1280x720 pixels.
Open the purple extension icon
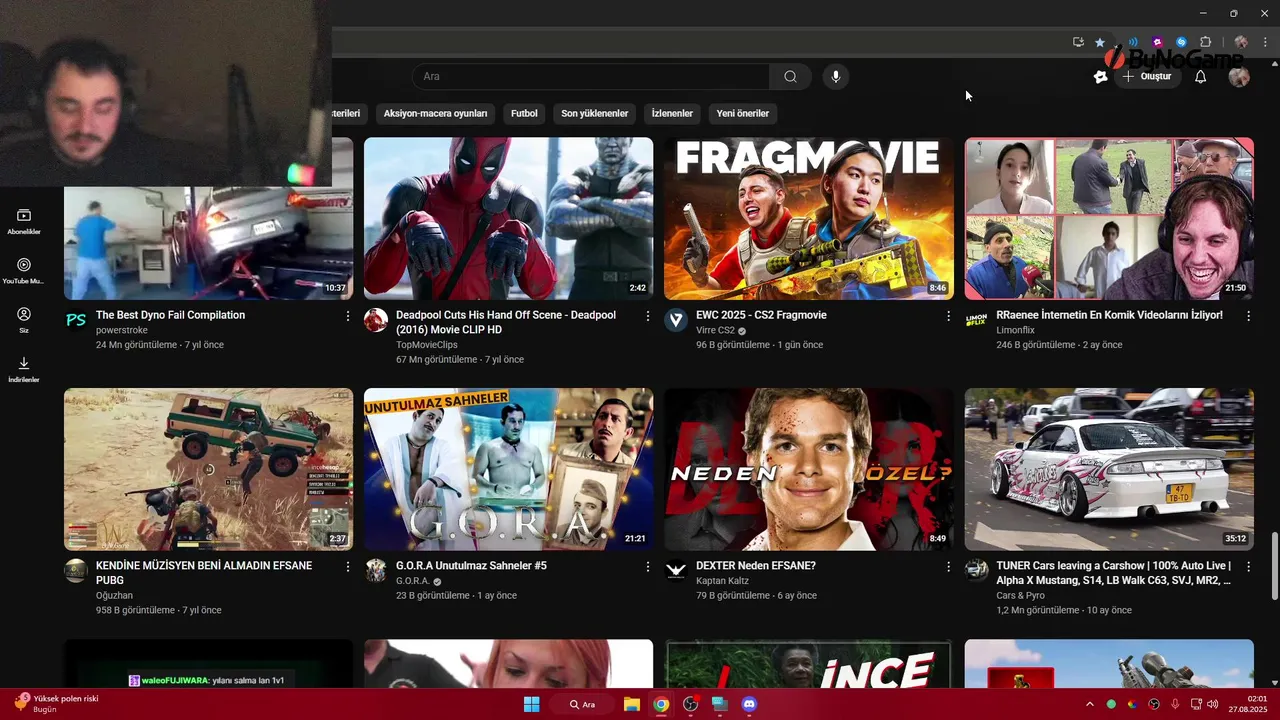[1157, 42]
